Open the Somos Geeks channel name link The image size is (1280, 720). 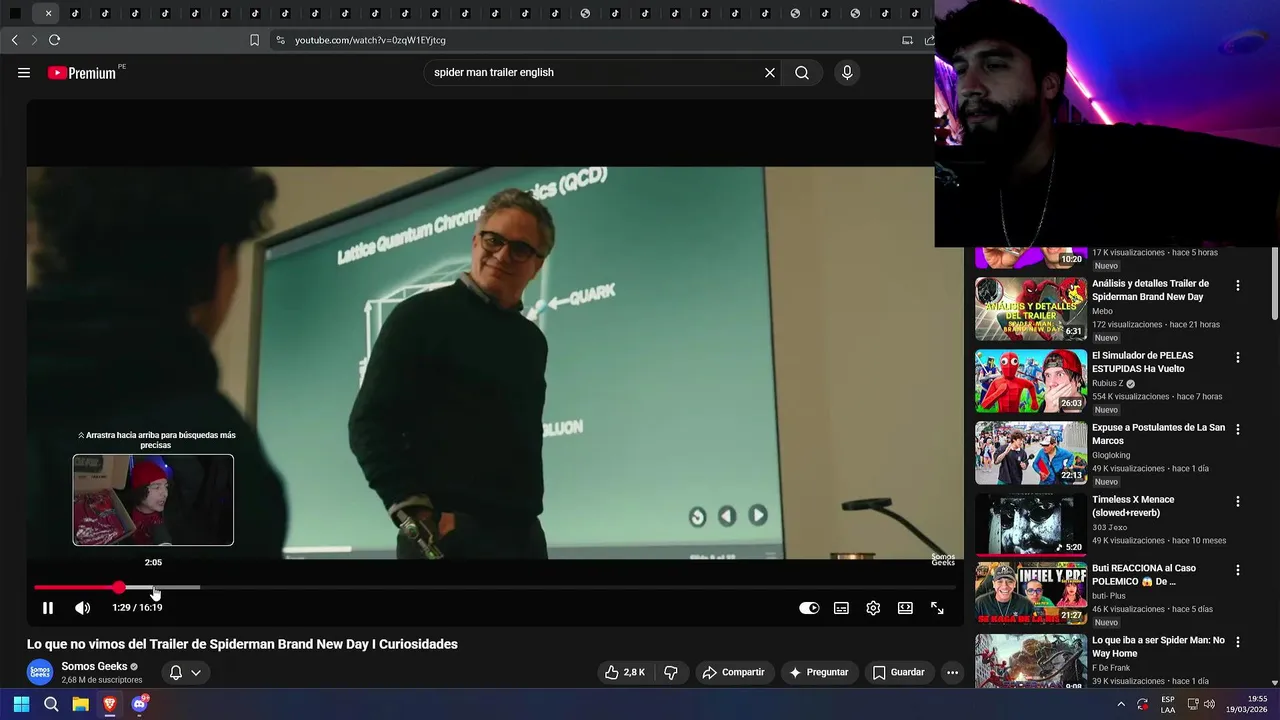[94, 666]
